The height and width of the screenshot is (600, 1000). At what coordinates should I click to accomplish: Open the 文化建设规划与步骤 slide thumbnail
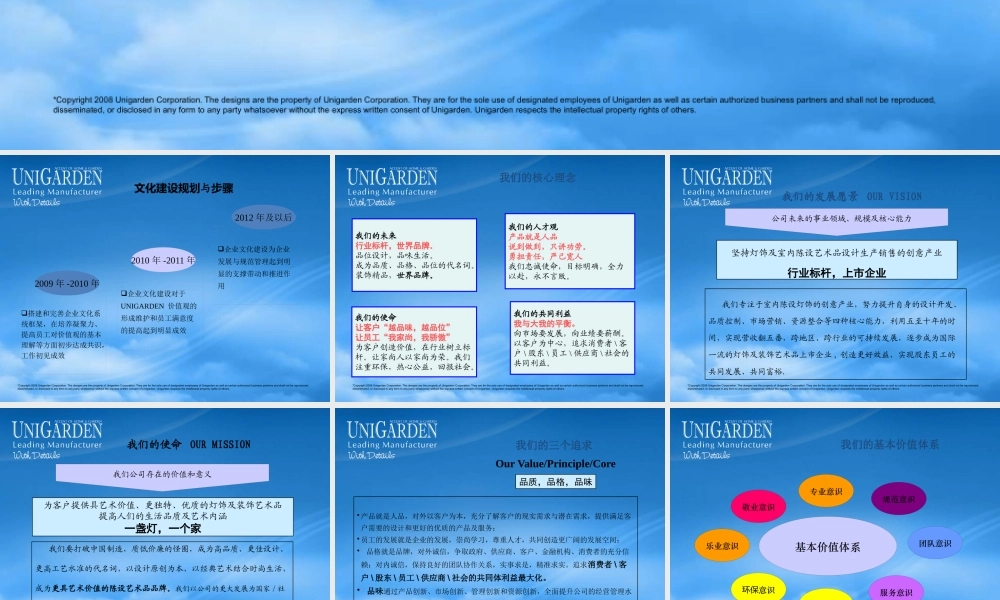click(165, 279)
